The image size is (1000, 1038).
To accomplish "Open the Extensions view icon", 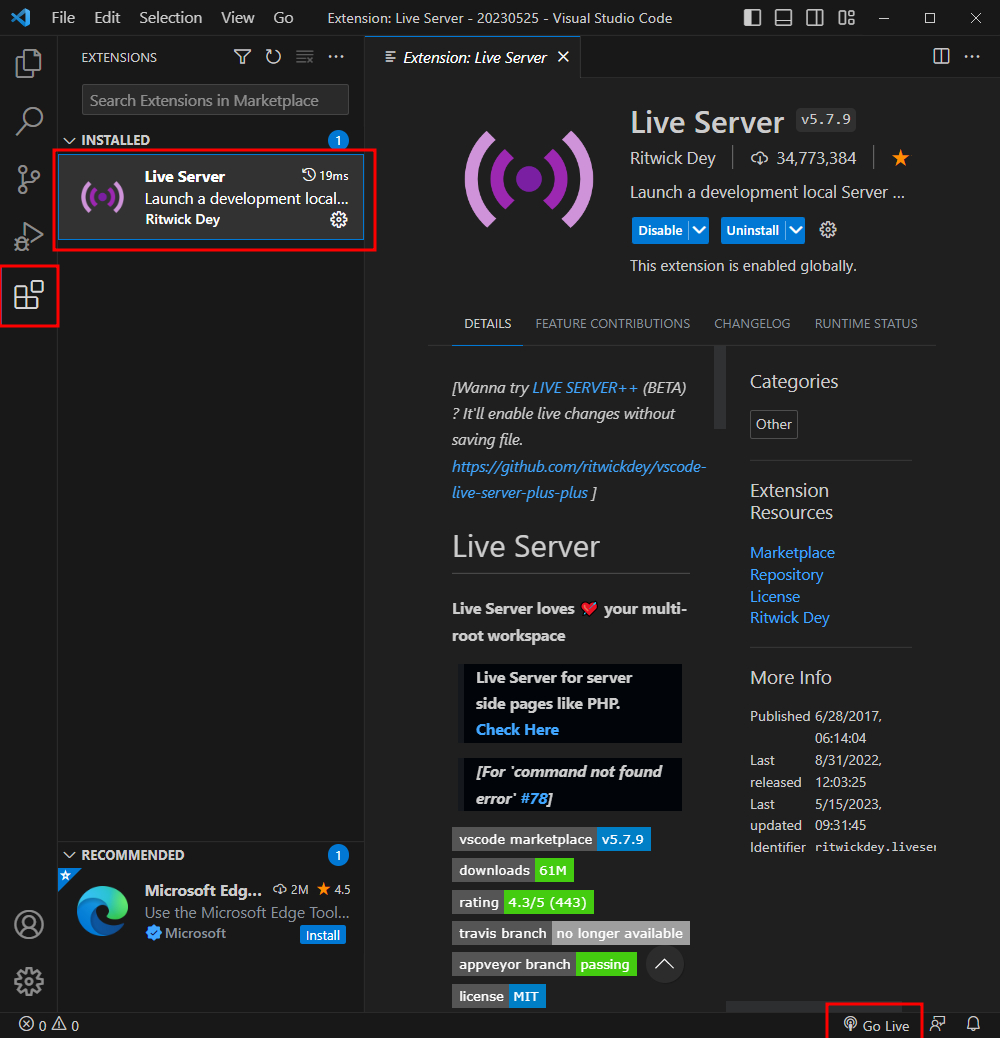I will click(28, 295).
